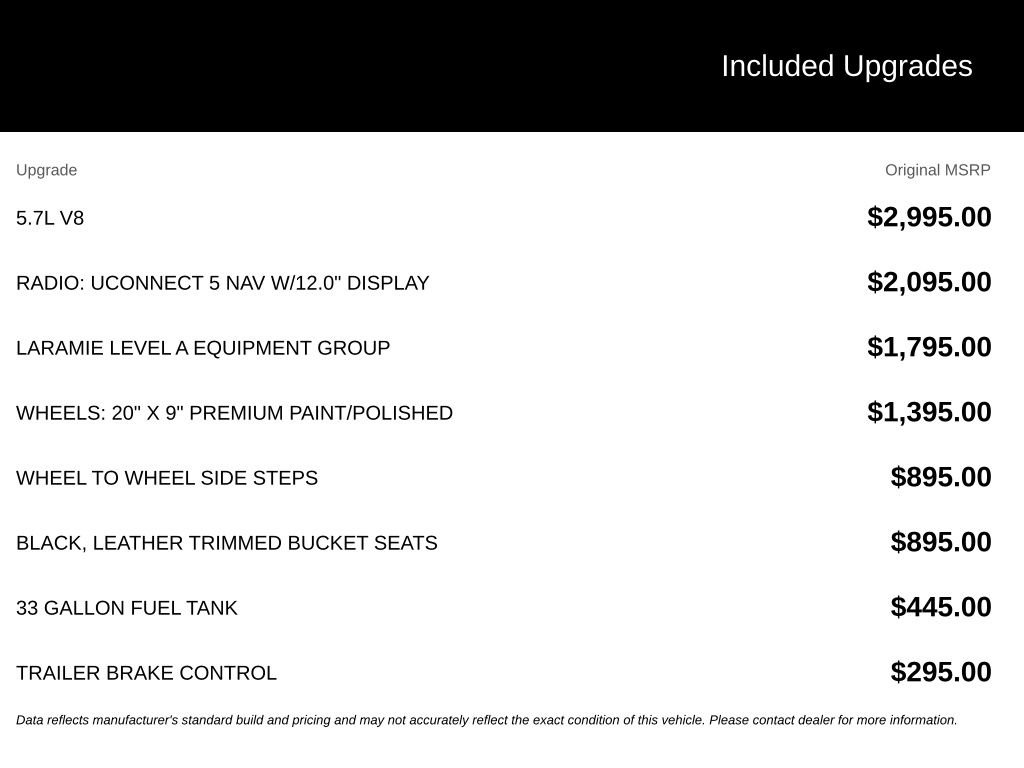Select Laramie Level A Equipment Group
This screenshot has height=768, width=1024.
pos(203,348)
